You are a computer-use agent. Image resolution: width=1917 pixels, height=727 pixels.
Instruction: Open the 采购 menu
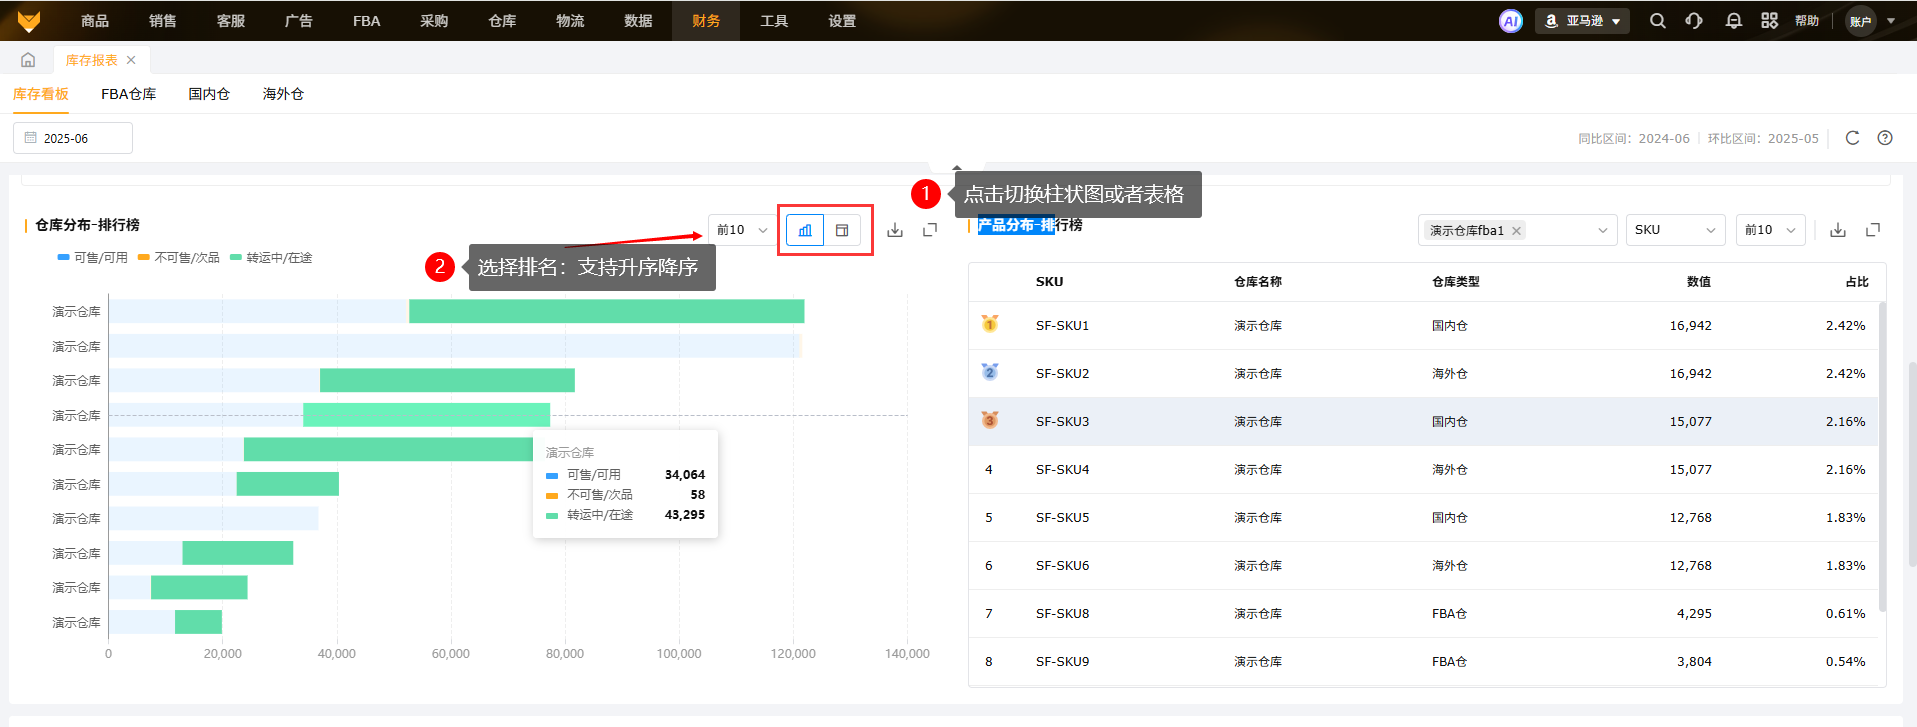434,21
